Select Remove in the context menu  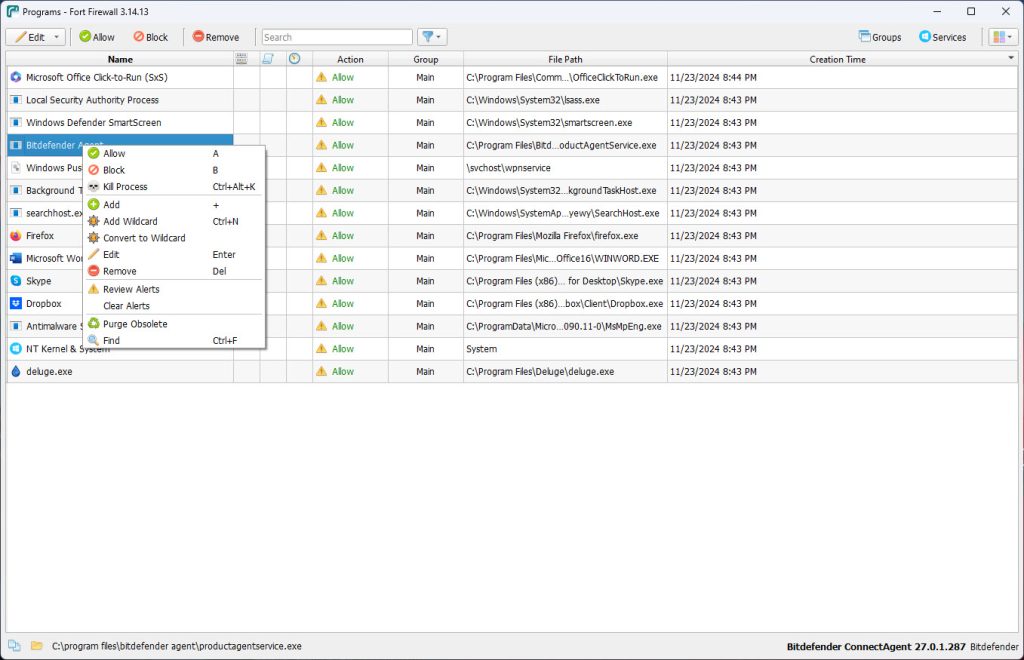click(x=174, y=271)
